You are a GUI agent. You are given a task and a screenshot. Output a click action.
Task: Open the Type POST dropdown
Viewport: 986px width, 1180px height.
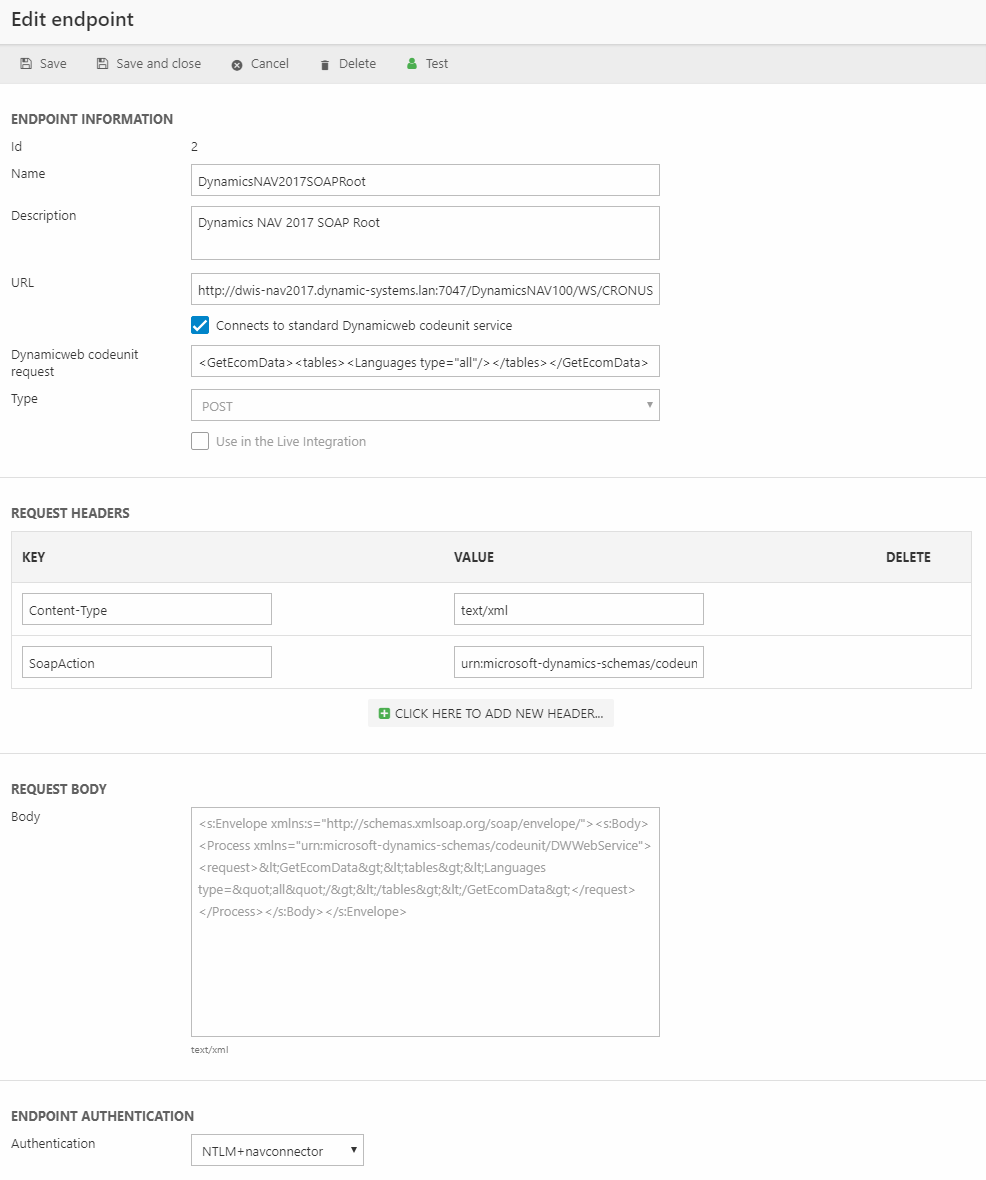(425, 405)
